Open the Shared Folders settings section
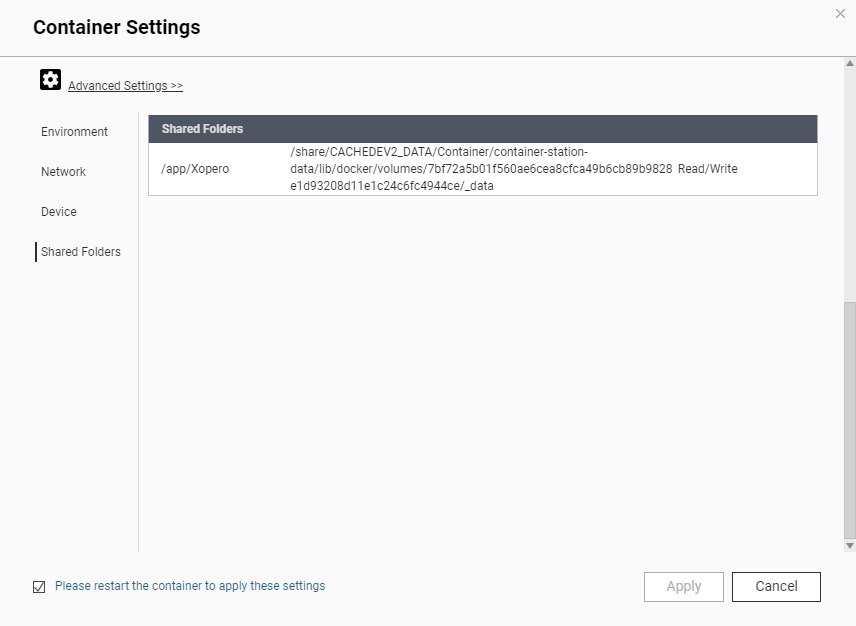This screenshot has width=856, height=626. click(x=79, y=251)
